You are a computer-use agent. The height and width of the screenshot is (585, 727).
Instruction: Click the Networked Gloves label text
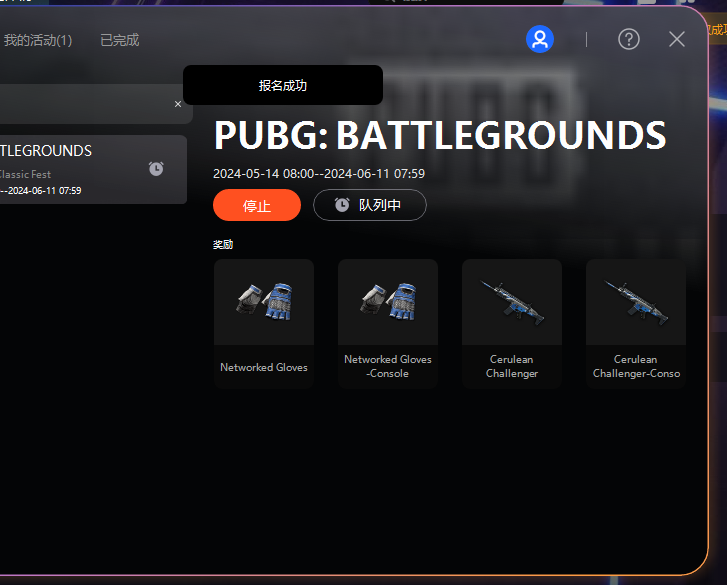click(x=264, y=367)
